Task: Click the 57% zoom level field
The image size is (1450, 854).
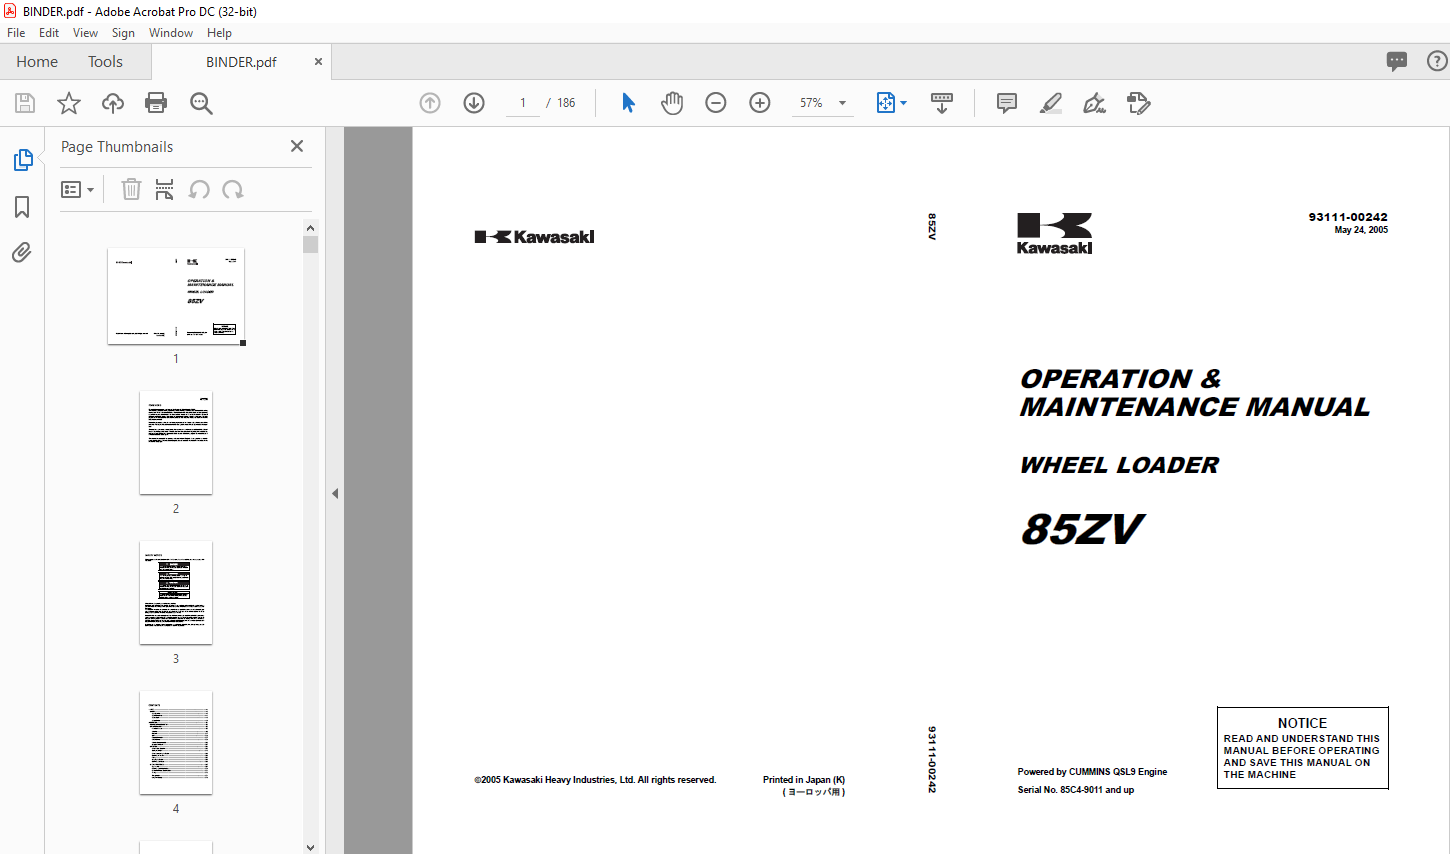Action: click(x=811, y=103)
